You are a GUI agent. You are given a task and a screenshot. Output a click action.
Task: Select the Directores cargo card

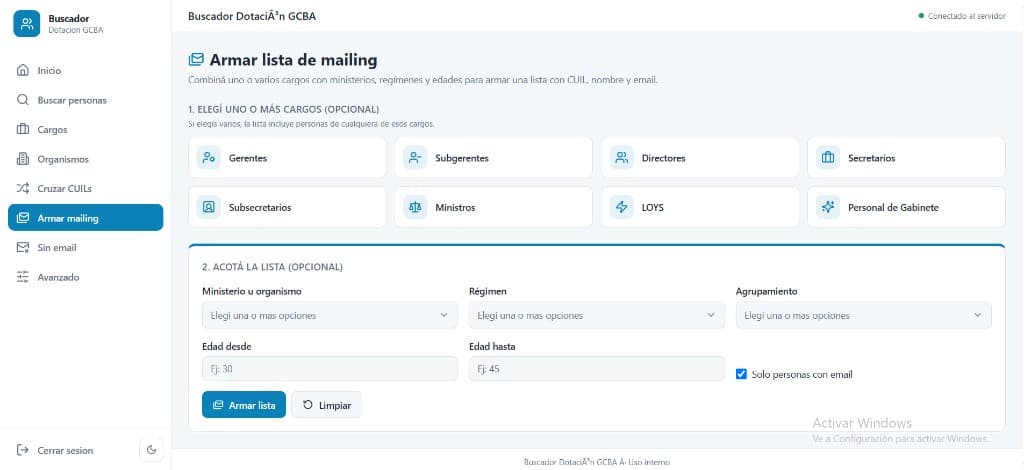(x=700, y=158)
